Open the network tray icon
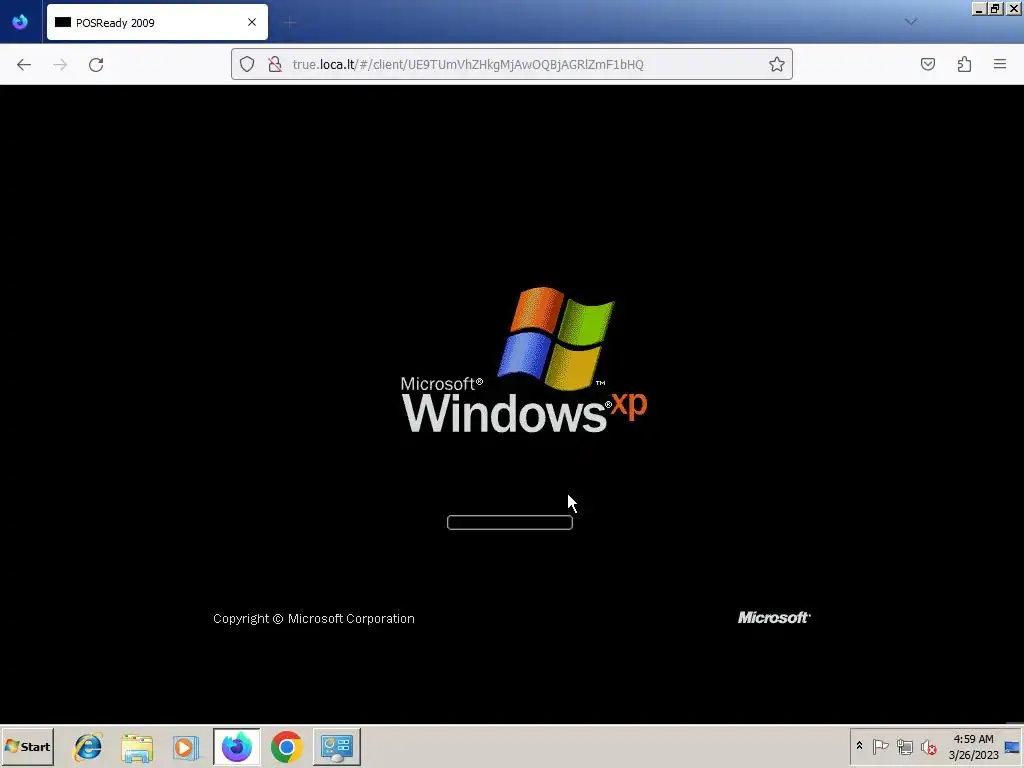 904,746
